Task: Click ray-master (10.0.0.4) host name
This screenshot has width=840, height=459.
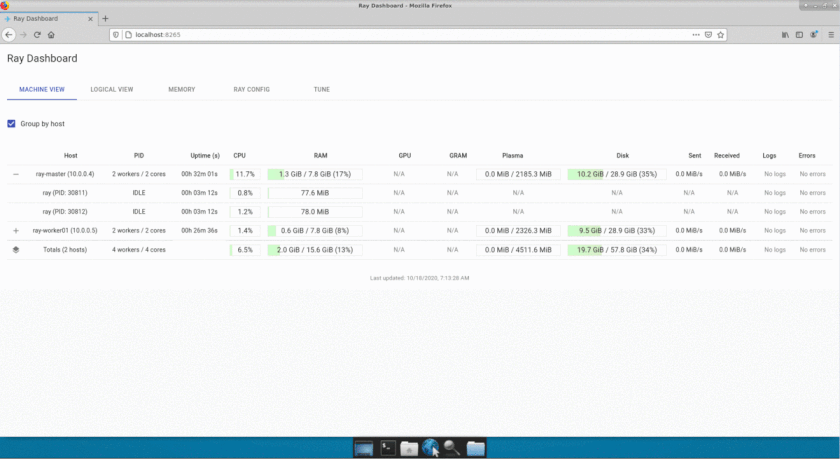Action: 65,174
